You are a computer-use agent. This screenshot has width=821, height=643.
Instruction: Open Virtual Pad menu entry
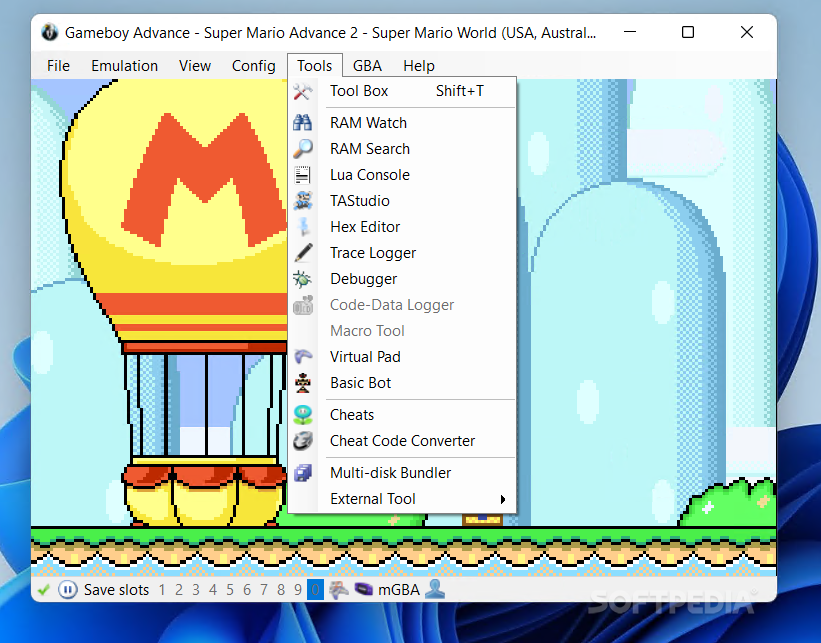402,357
